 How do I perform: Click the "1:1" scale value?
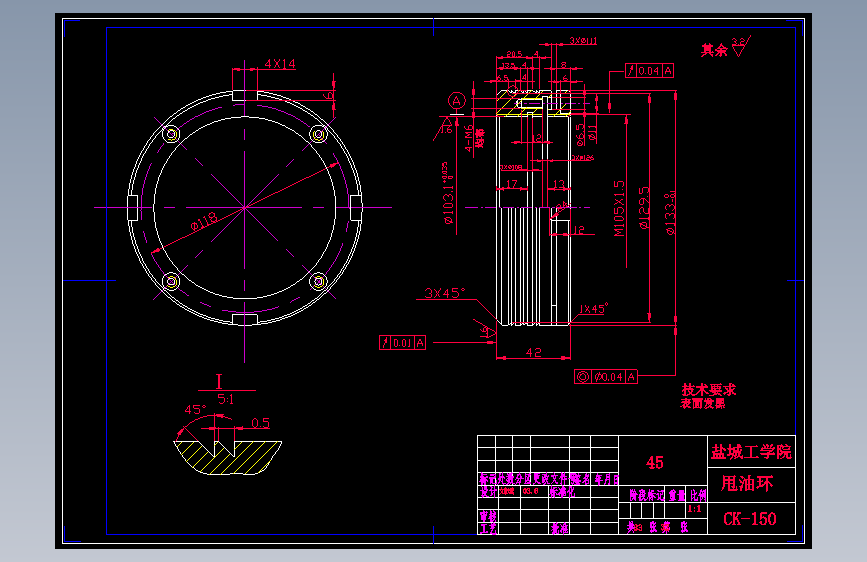click(x=694, y=509)
